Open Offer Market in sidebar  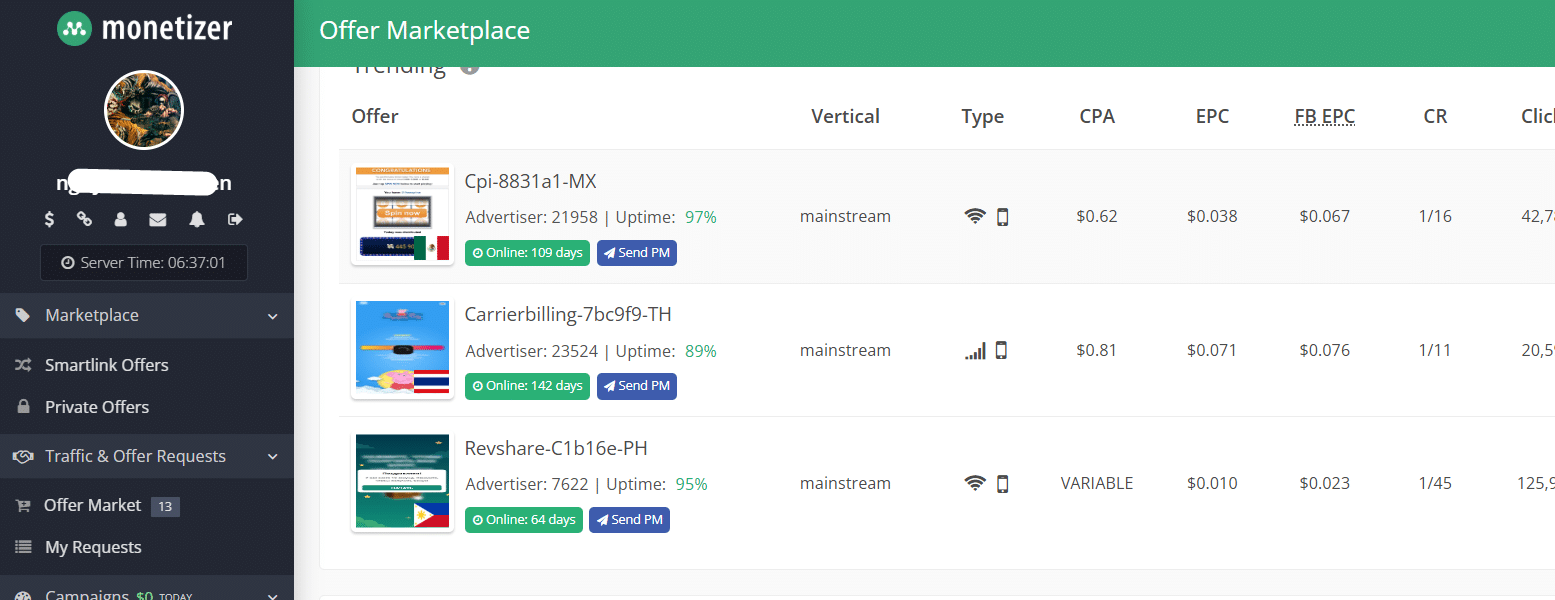[92, 505]
